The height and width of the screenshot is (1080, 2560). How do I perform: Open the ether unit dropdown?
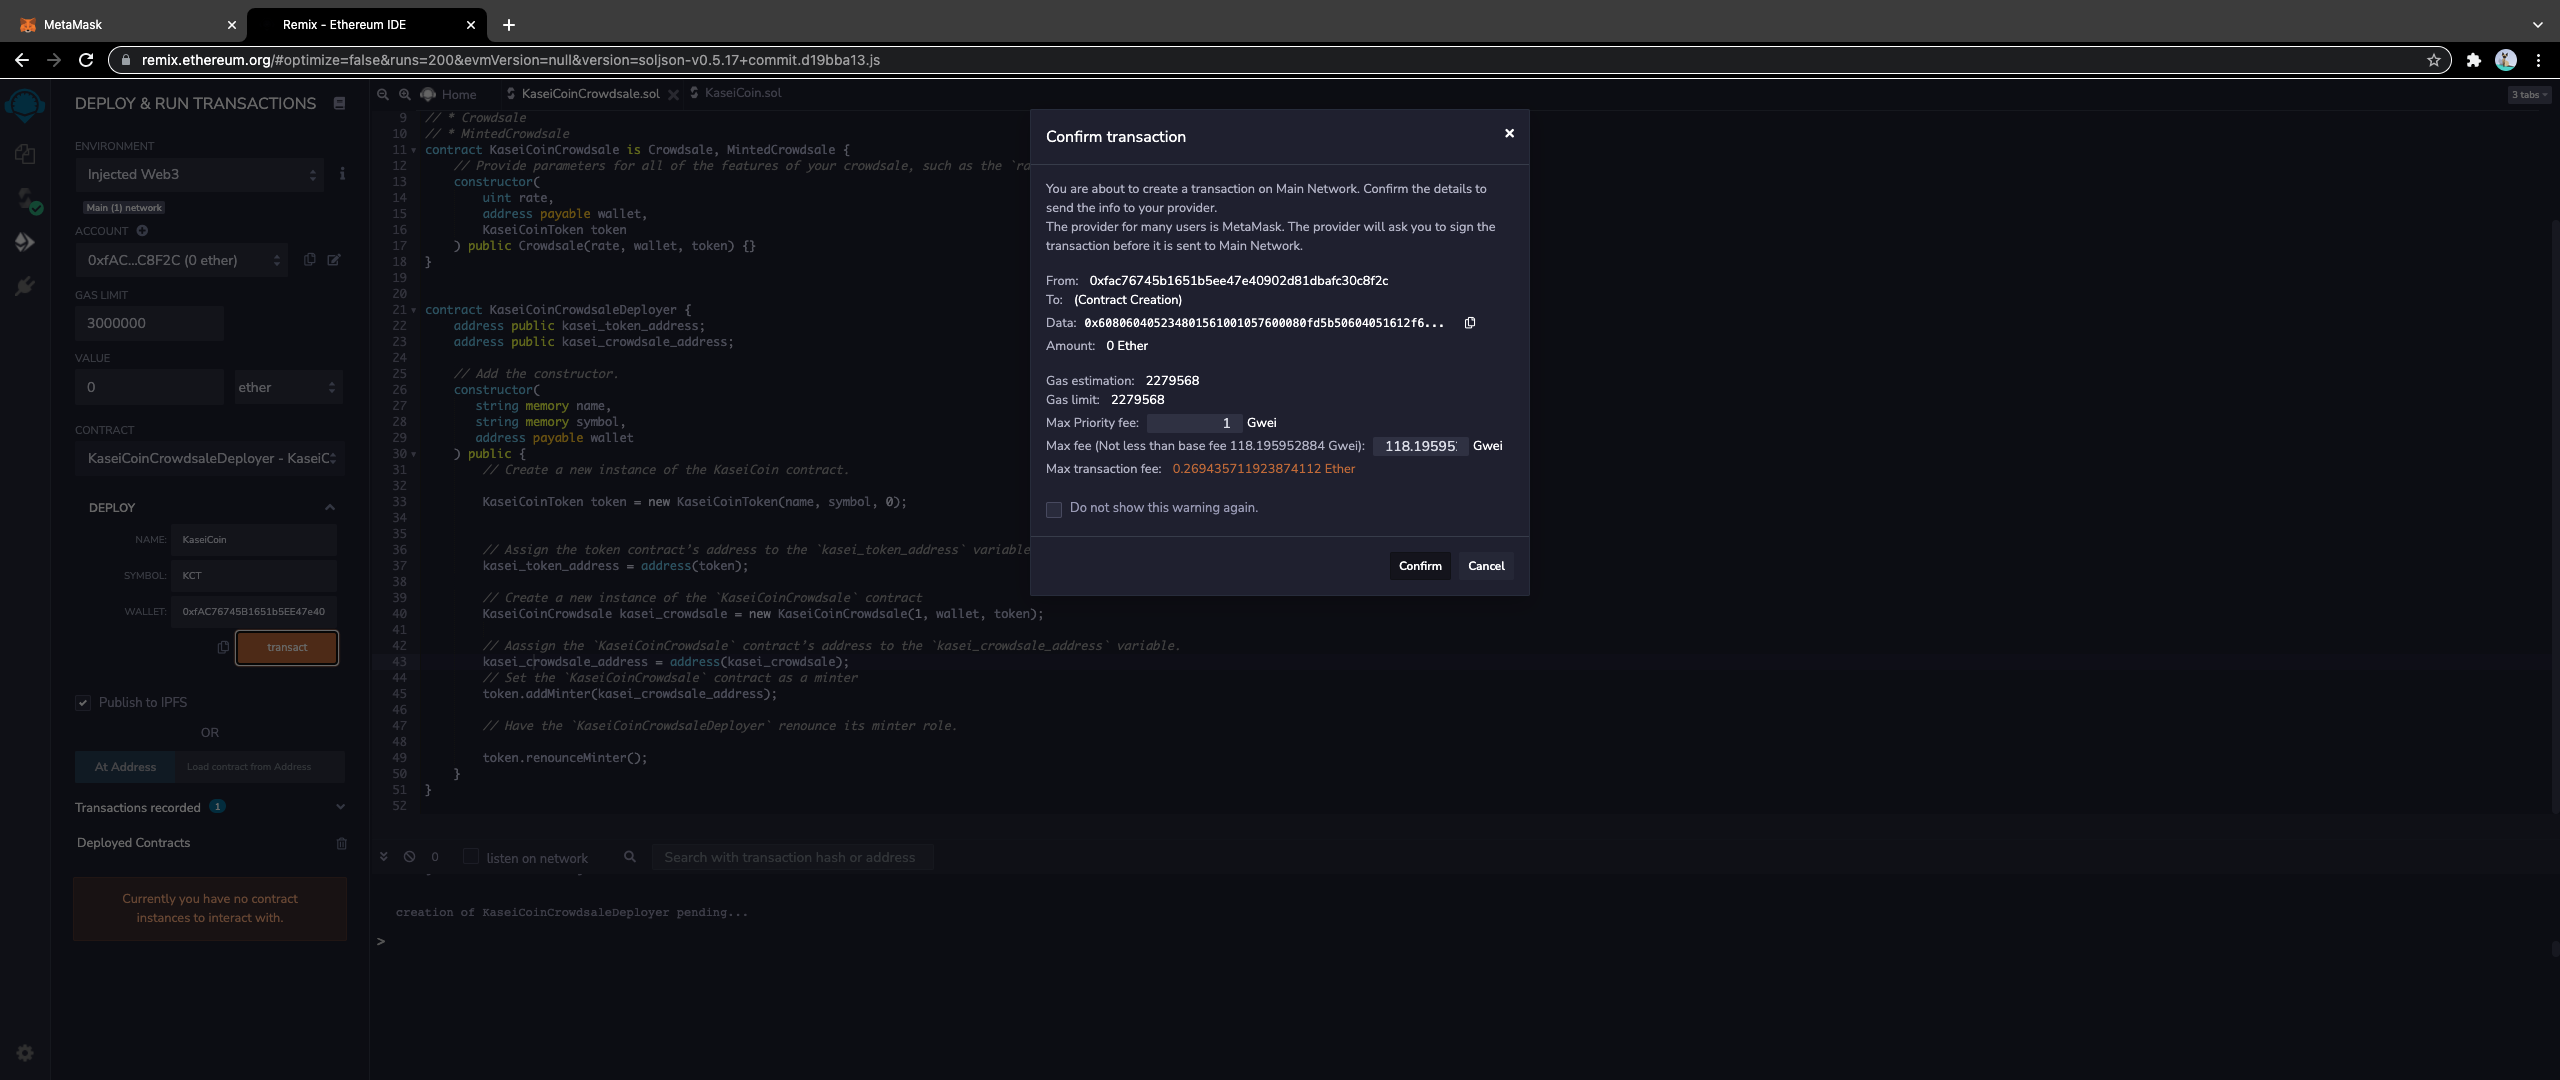[x=288, y=387]
